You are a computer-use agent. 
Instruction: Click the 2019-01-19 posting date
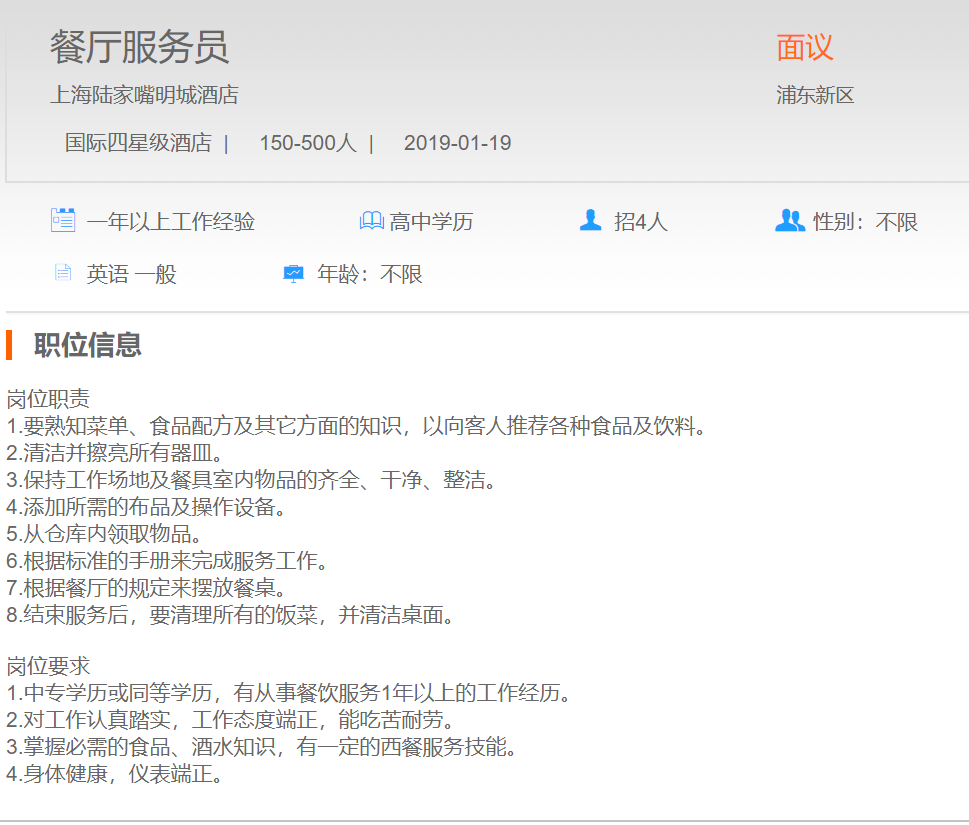457,143
